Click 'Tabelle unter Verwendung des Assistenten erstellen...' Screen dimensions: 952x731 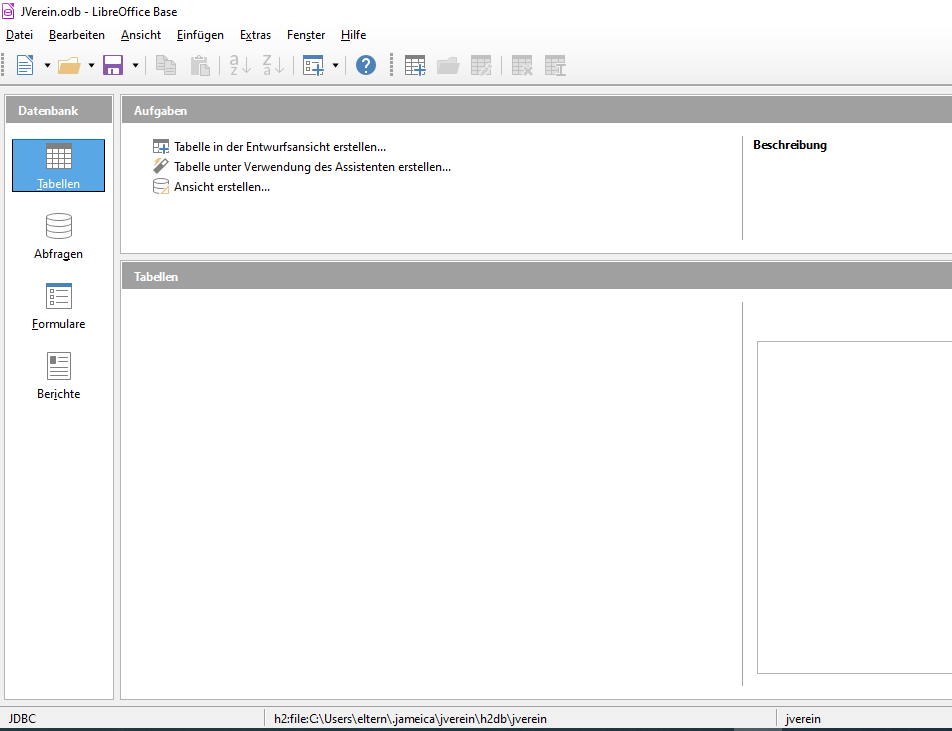[x=302, y=167]
